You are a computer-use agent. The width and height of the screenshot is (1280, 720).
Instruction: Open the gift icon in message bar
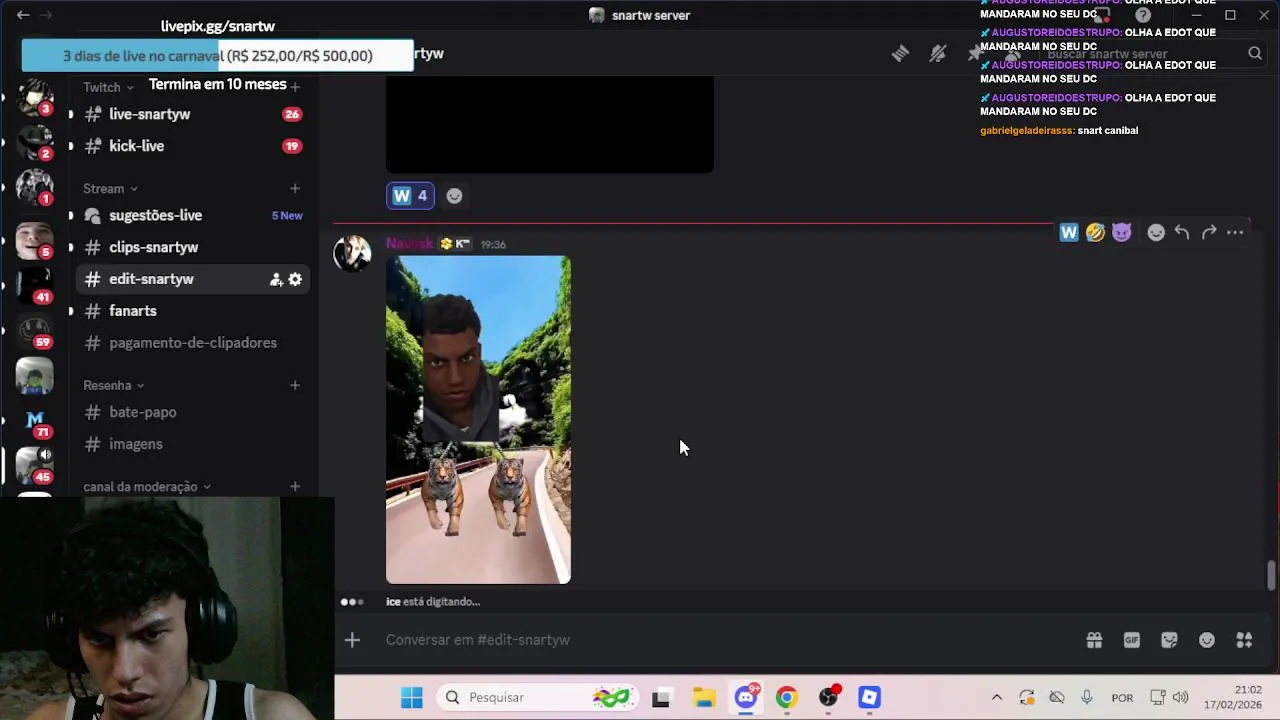point(1094,640)
